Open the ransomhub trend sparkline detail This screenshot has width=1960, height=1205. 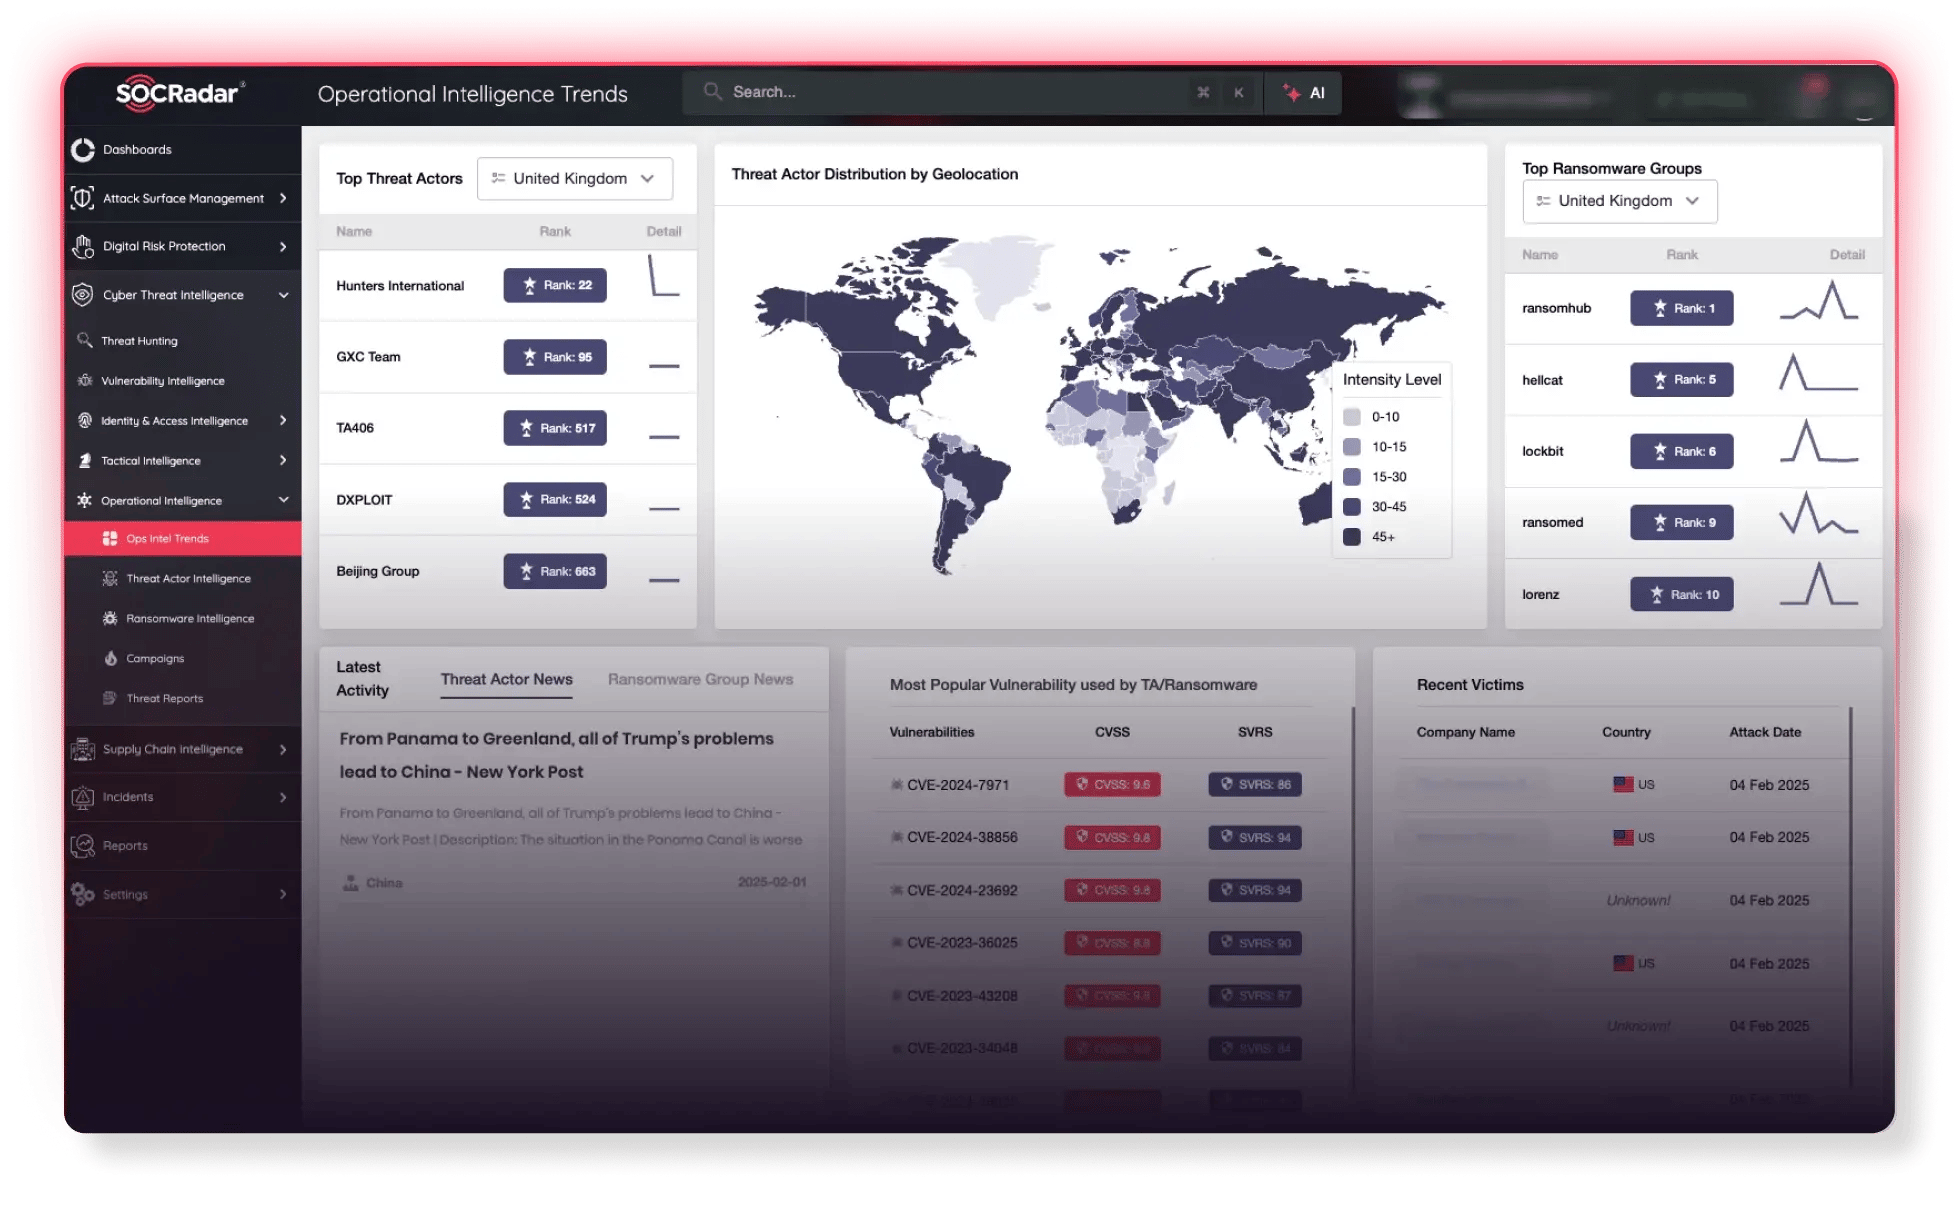tap(1819, 301)
